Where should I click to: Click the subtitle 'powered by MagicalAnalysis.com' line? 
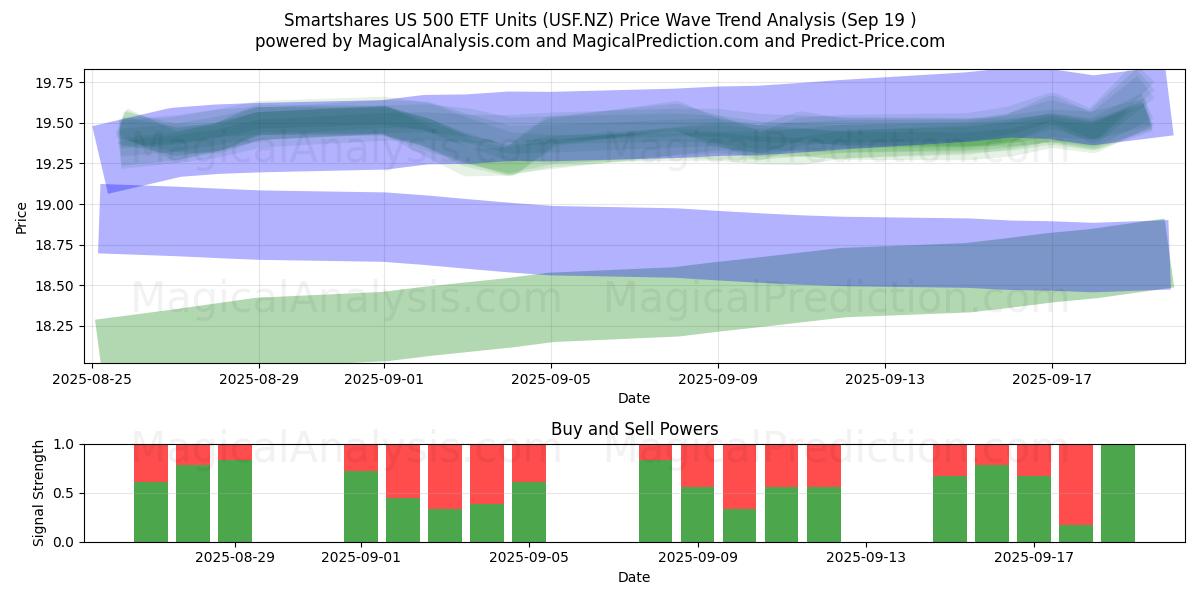(x=600, y=41)
